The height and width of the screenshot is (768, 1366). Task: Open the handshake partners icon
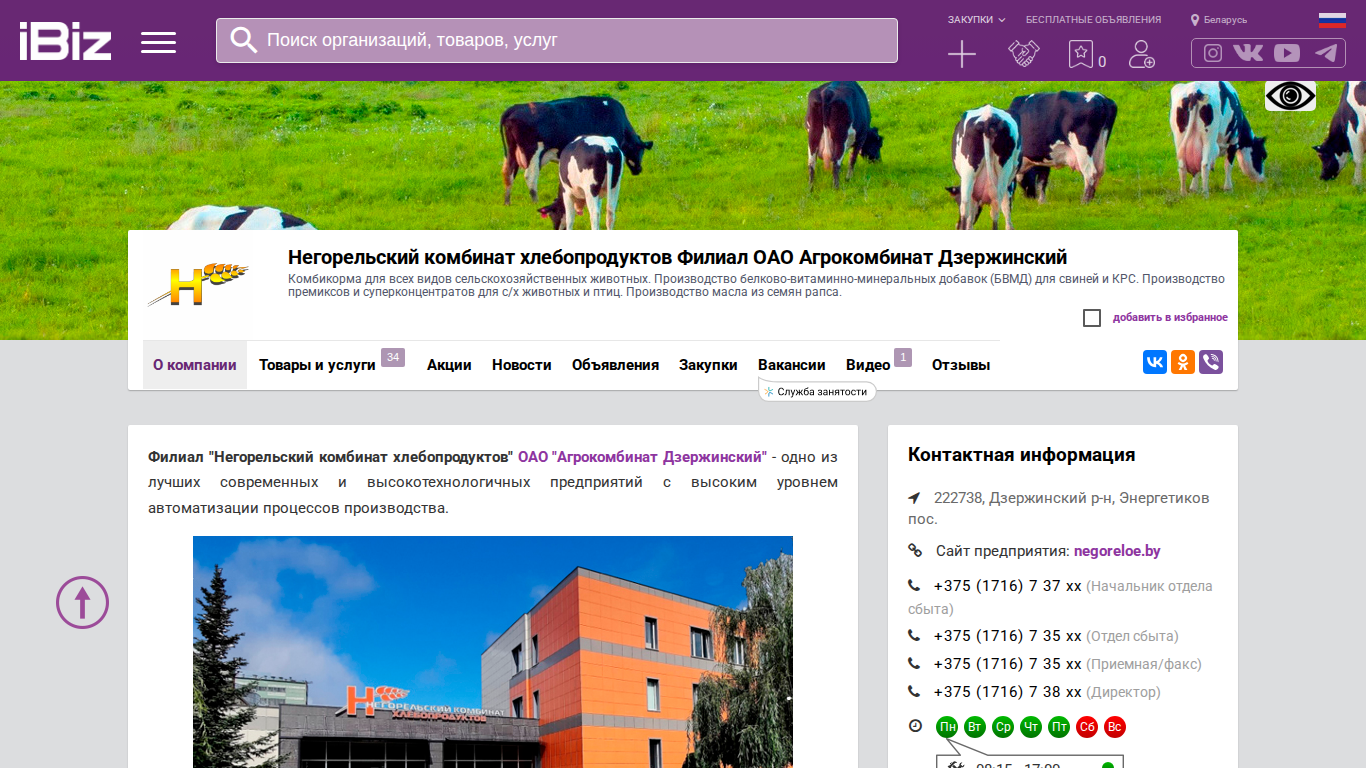coord(1024,54)
